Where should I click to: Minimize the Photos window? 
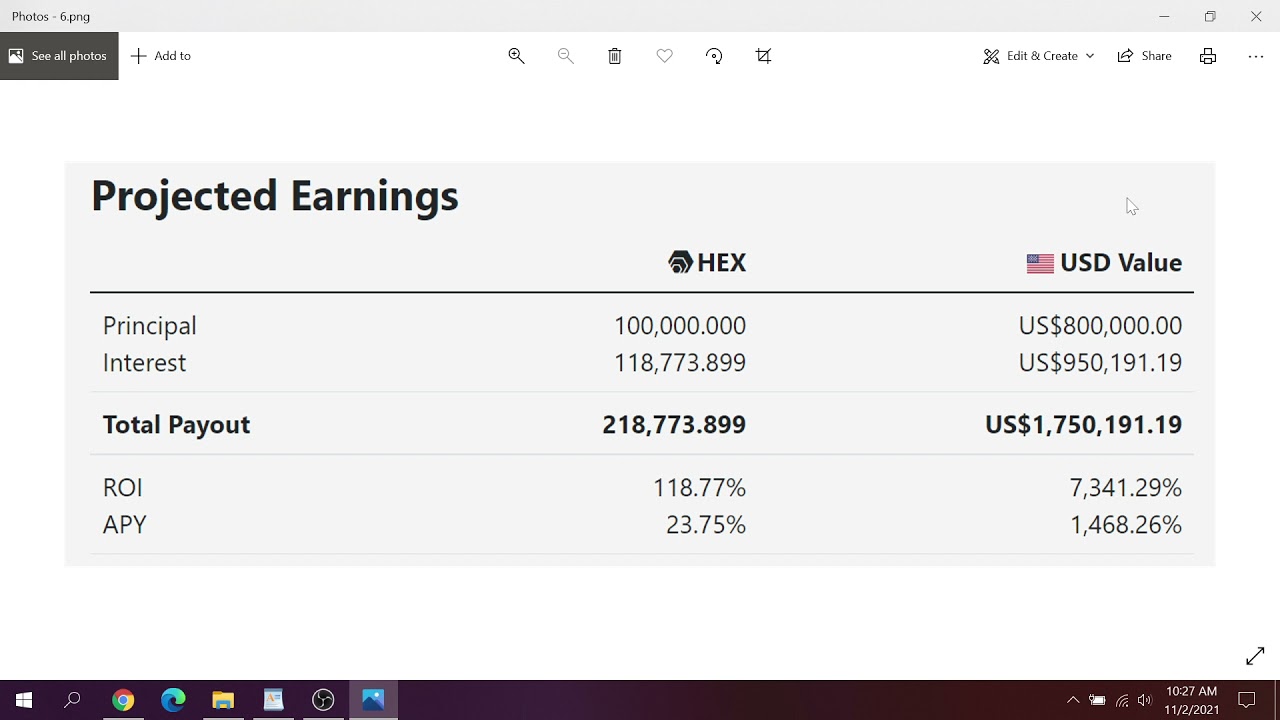point(1164,16)
